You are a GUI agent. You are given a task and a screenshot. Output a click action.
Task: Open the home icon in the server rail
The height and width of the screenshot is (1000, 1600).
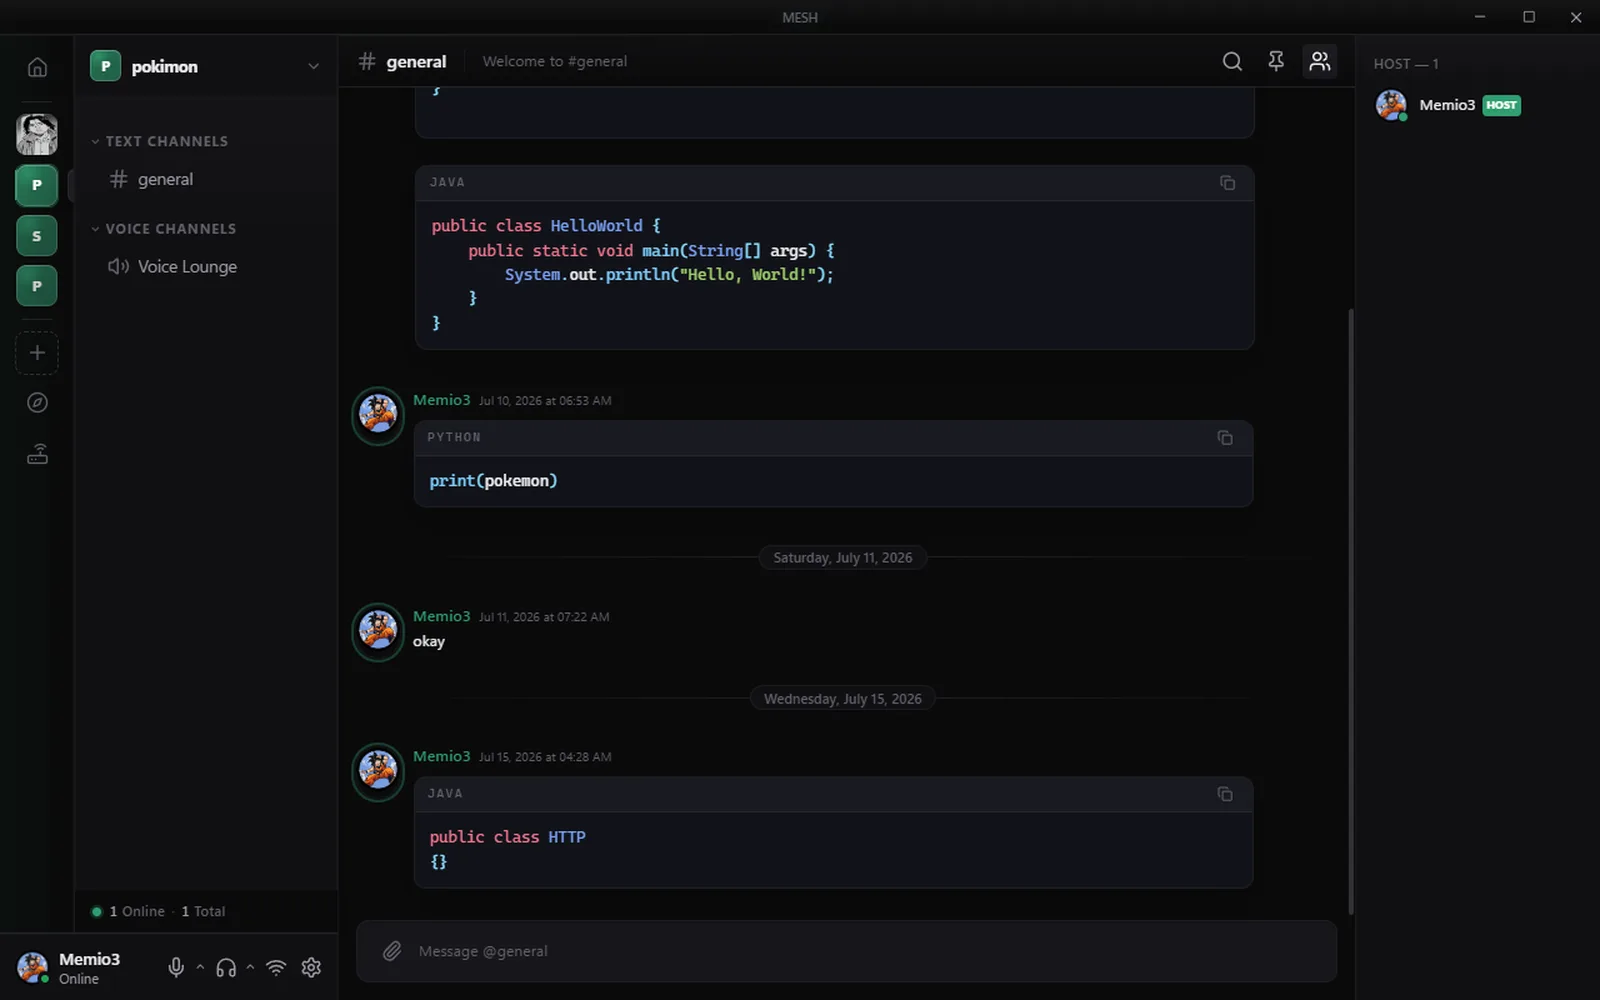tap(37, 67)
